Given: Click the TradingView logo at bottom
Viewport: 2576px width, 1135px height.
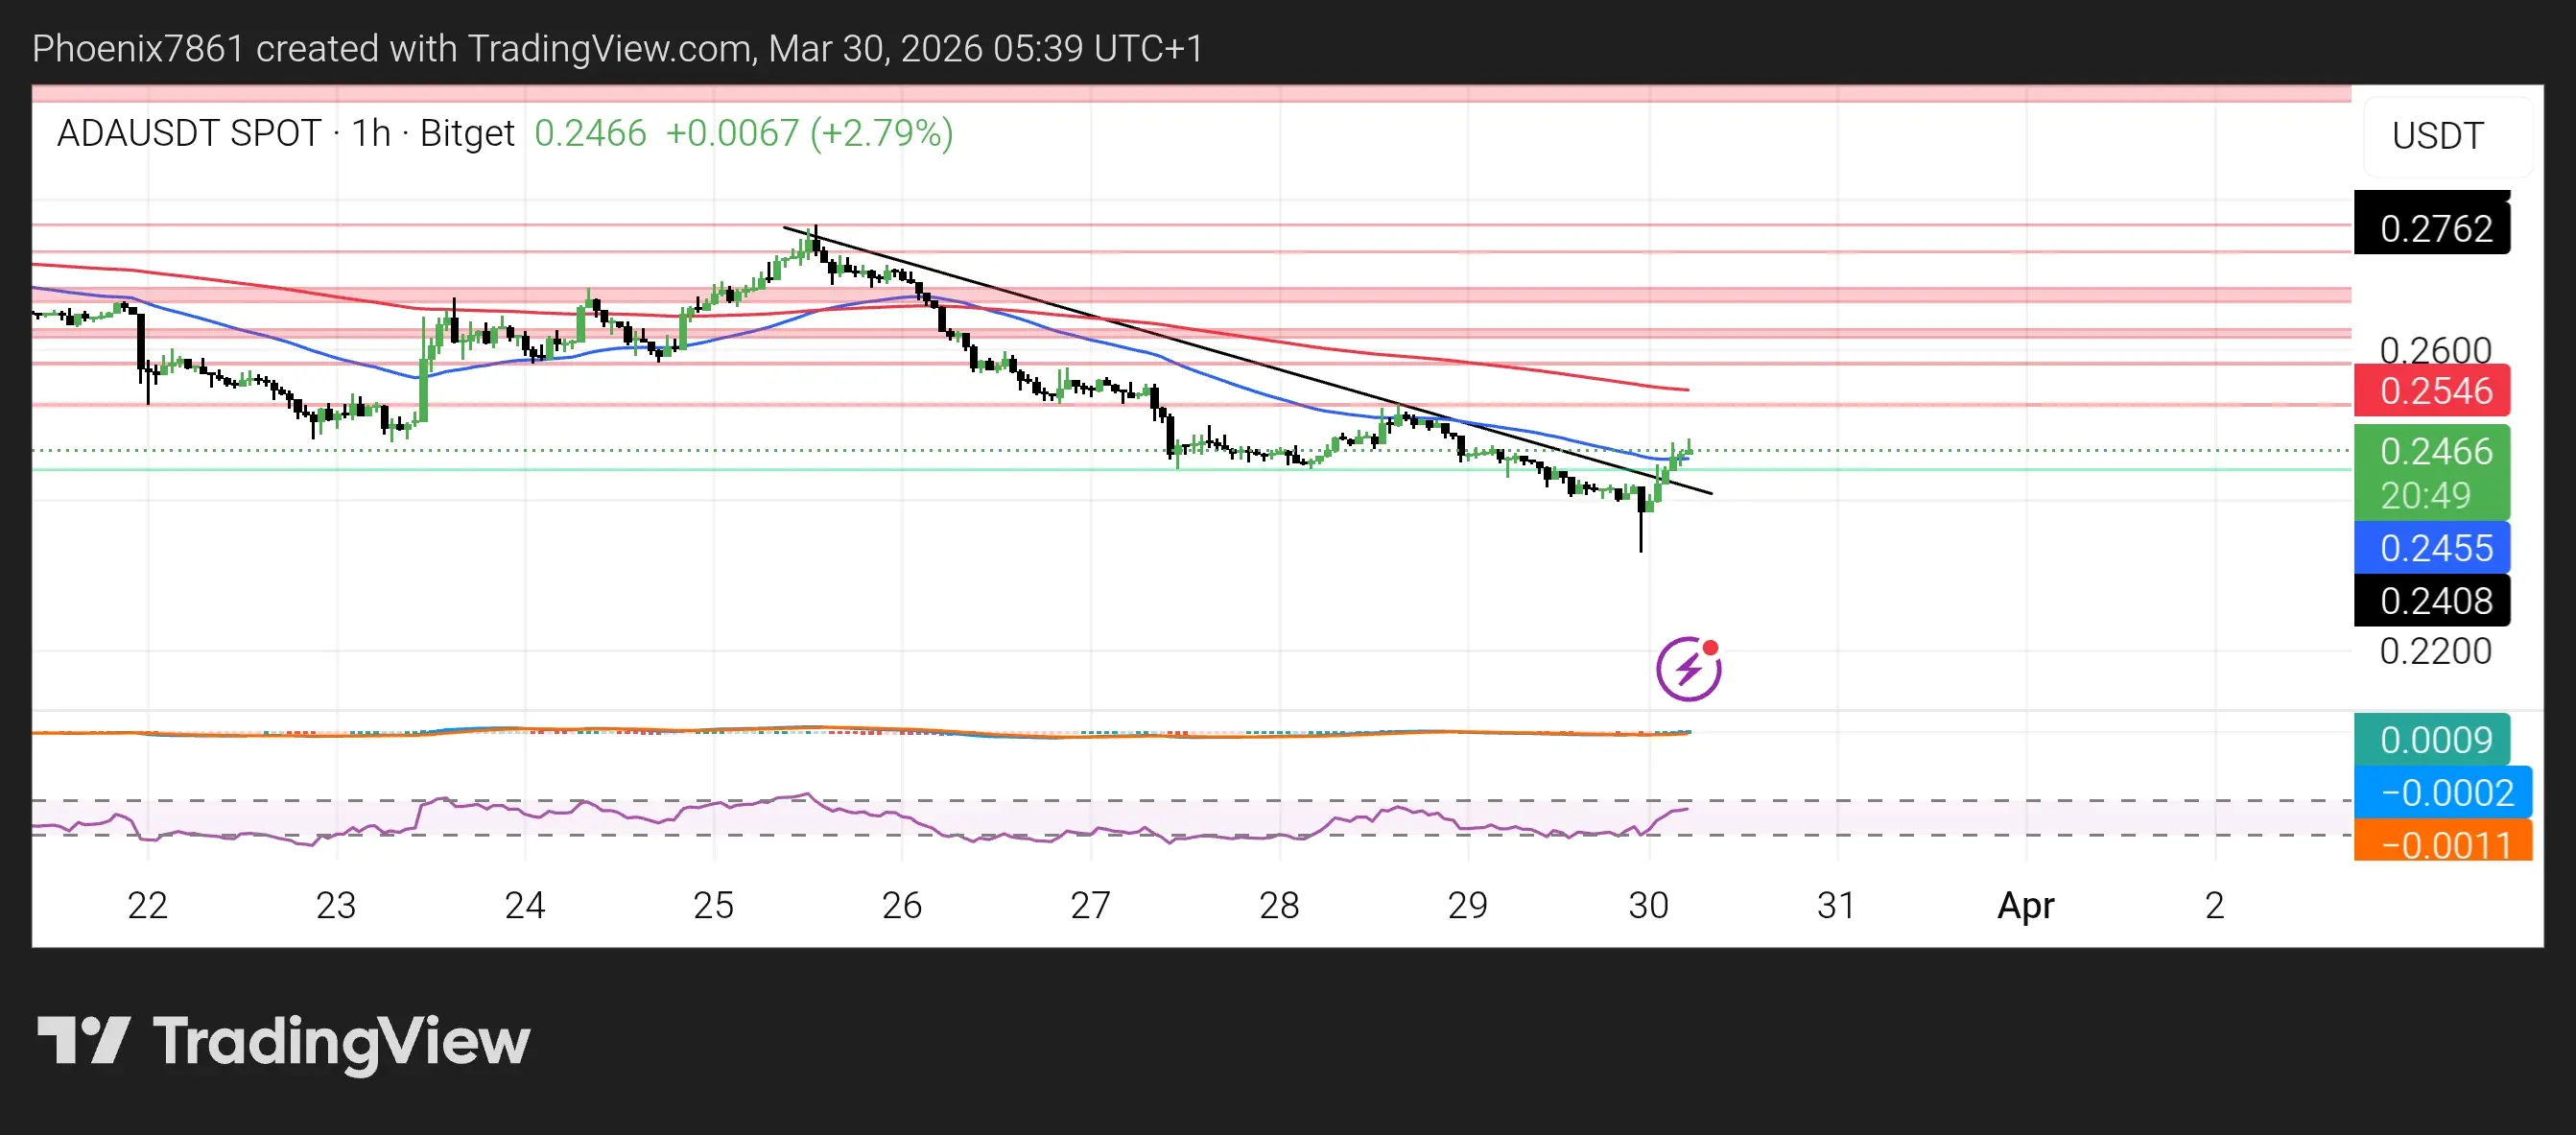Looking at the screenshot, I should (283, 1041).
